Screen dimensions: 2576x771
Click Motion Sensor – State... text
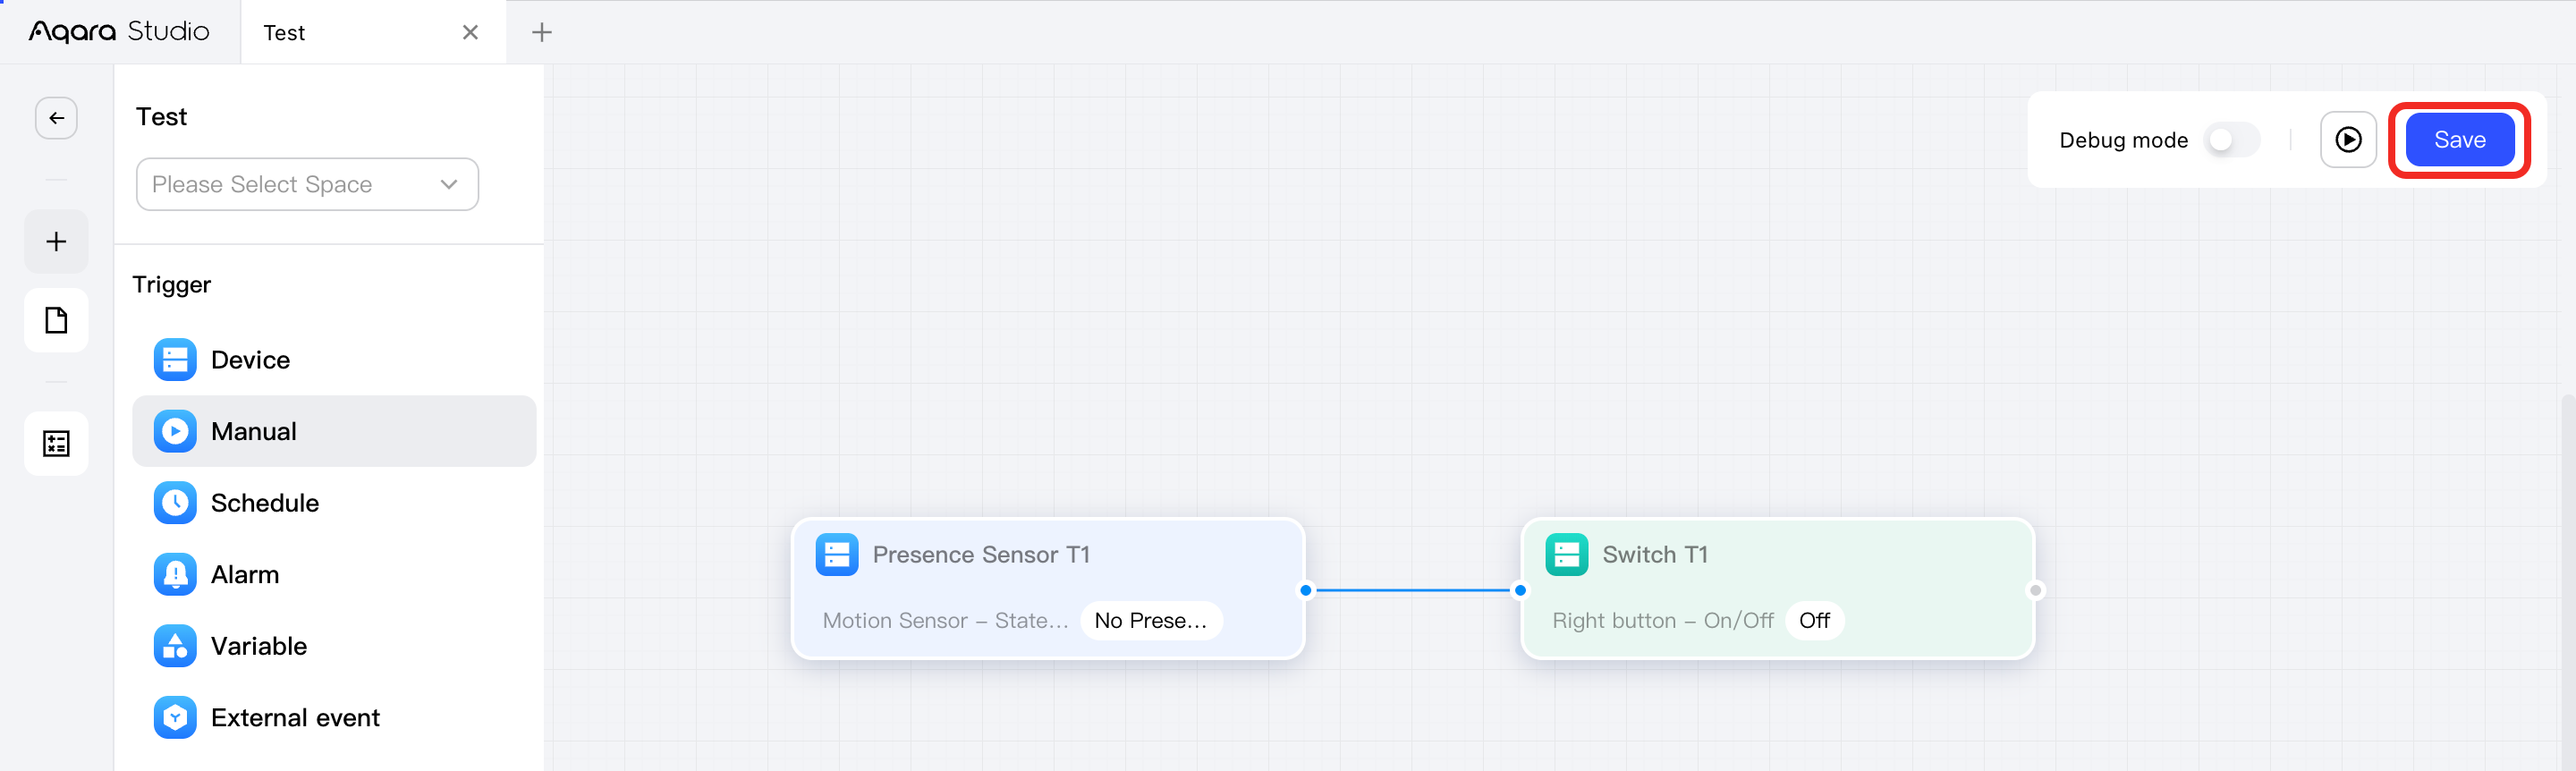pos(945,620)
